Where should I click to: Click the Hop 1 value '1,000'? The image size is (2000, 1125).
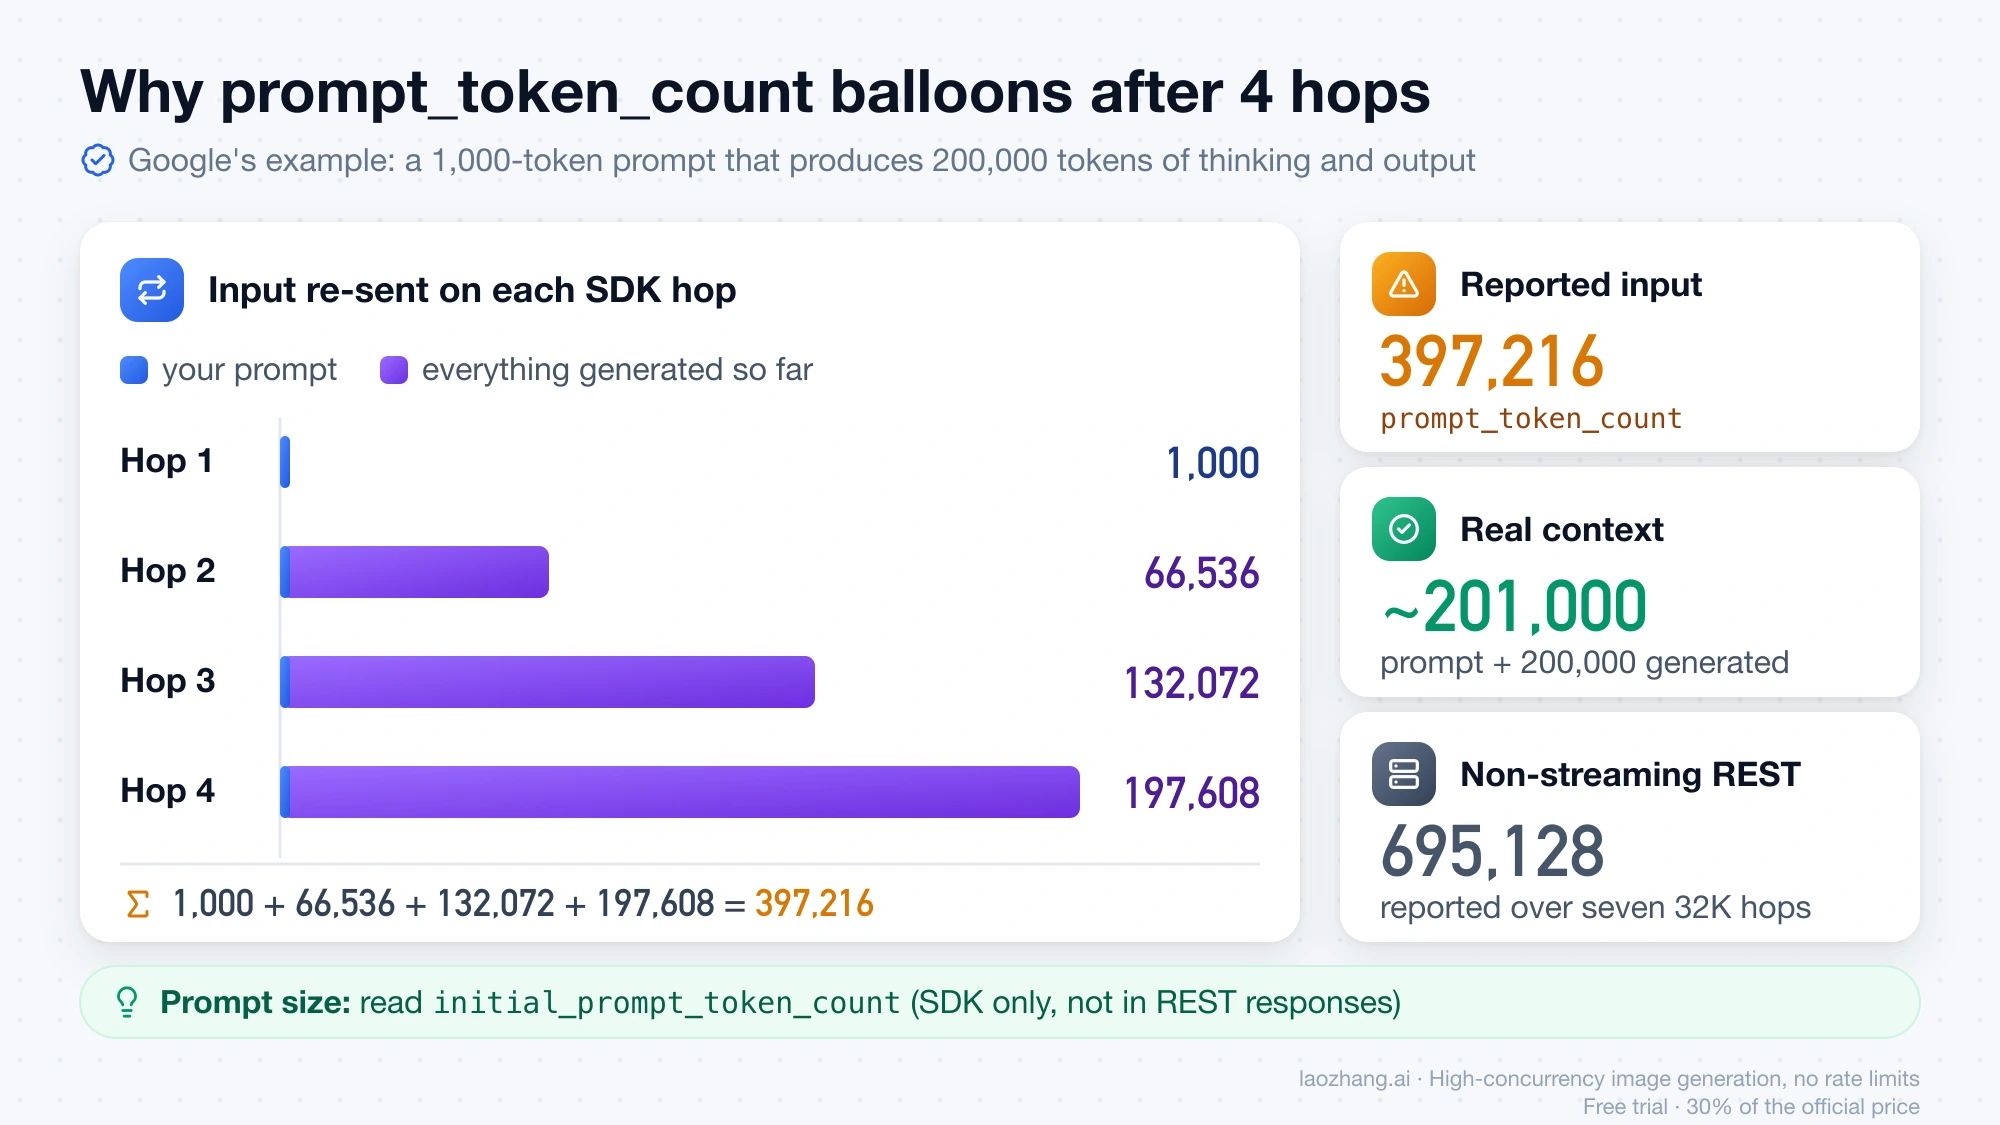[x=1212, y=463]
